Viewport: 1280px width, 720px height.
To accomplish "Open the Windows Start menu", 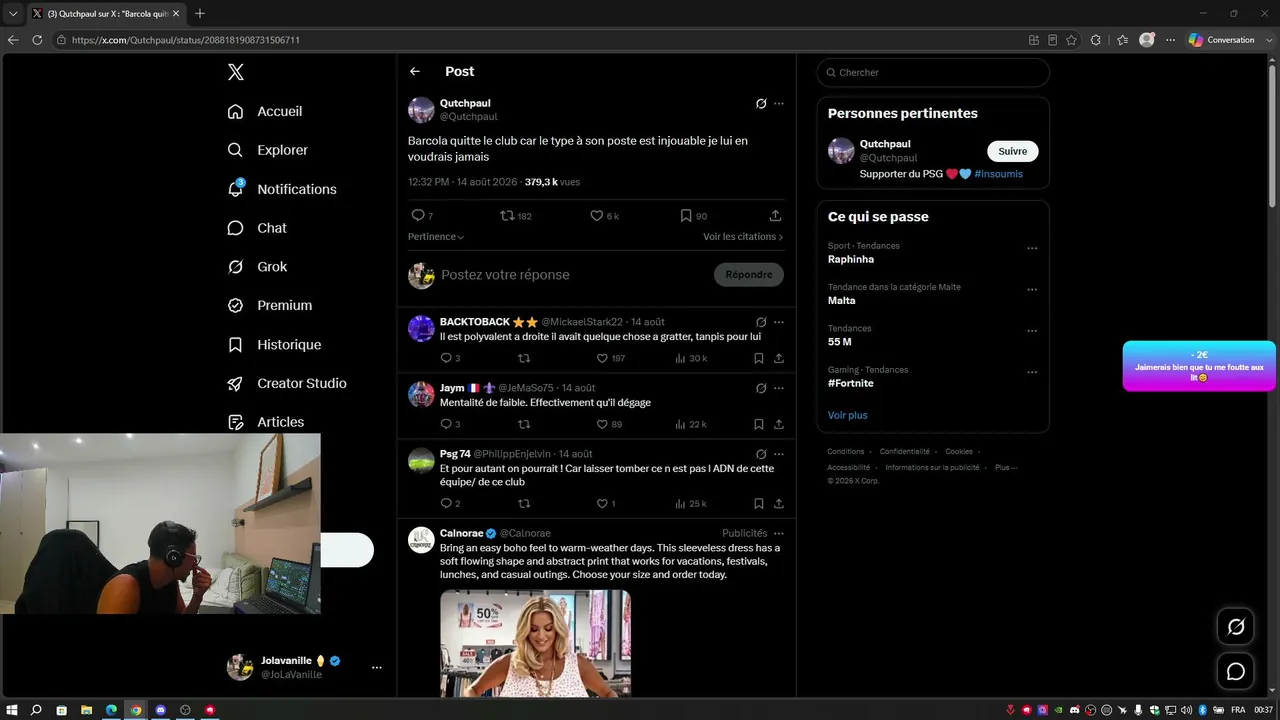I will (x=12, y=710).
